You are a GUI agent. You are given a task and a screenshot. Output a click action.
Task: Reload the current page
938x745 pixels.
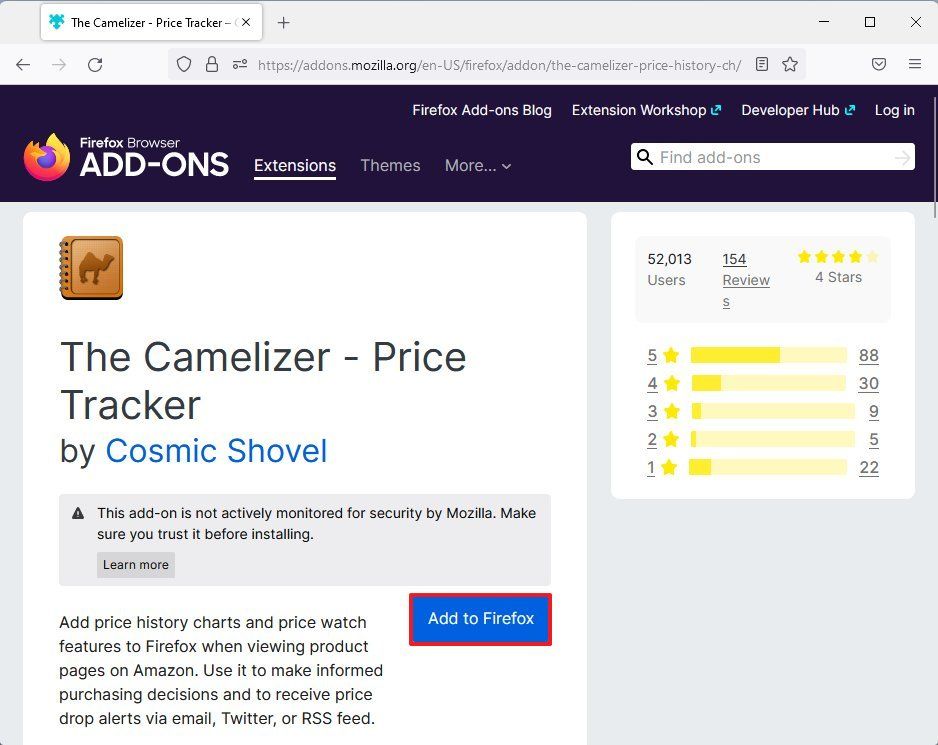tap(95, 64)
